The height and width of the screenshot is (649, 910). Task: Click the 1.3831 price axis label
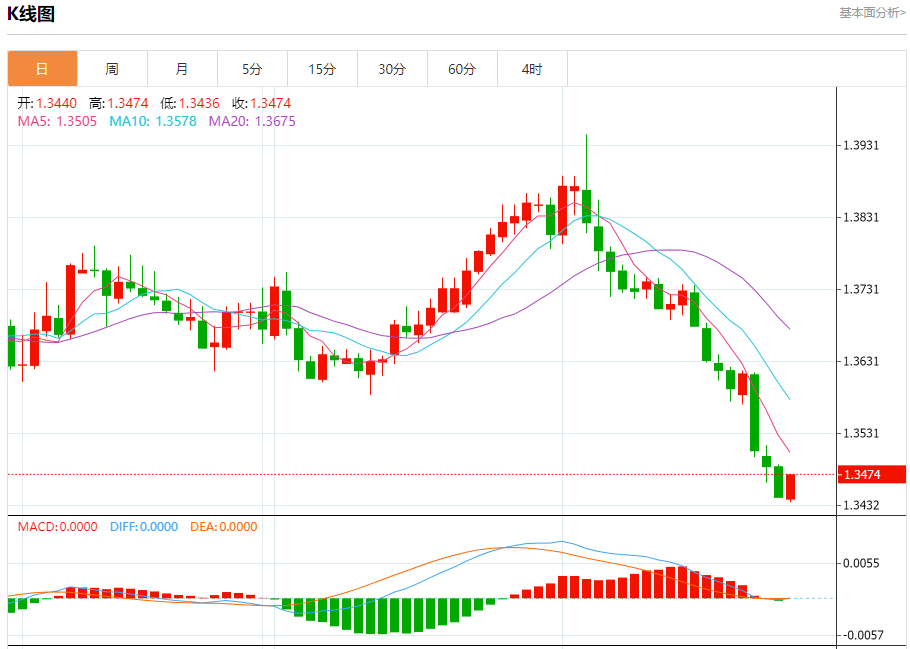[x=861, y=217]
